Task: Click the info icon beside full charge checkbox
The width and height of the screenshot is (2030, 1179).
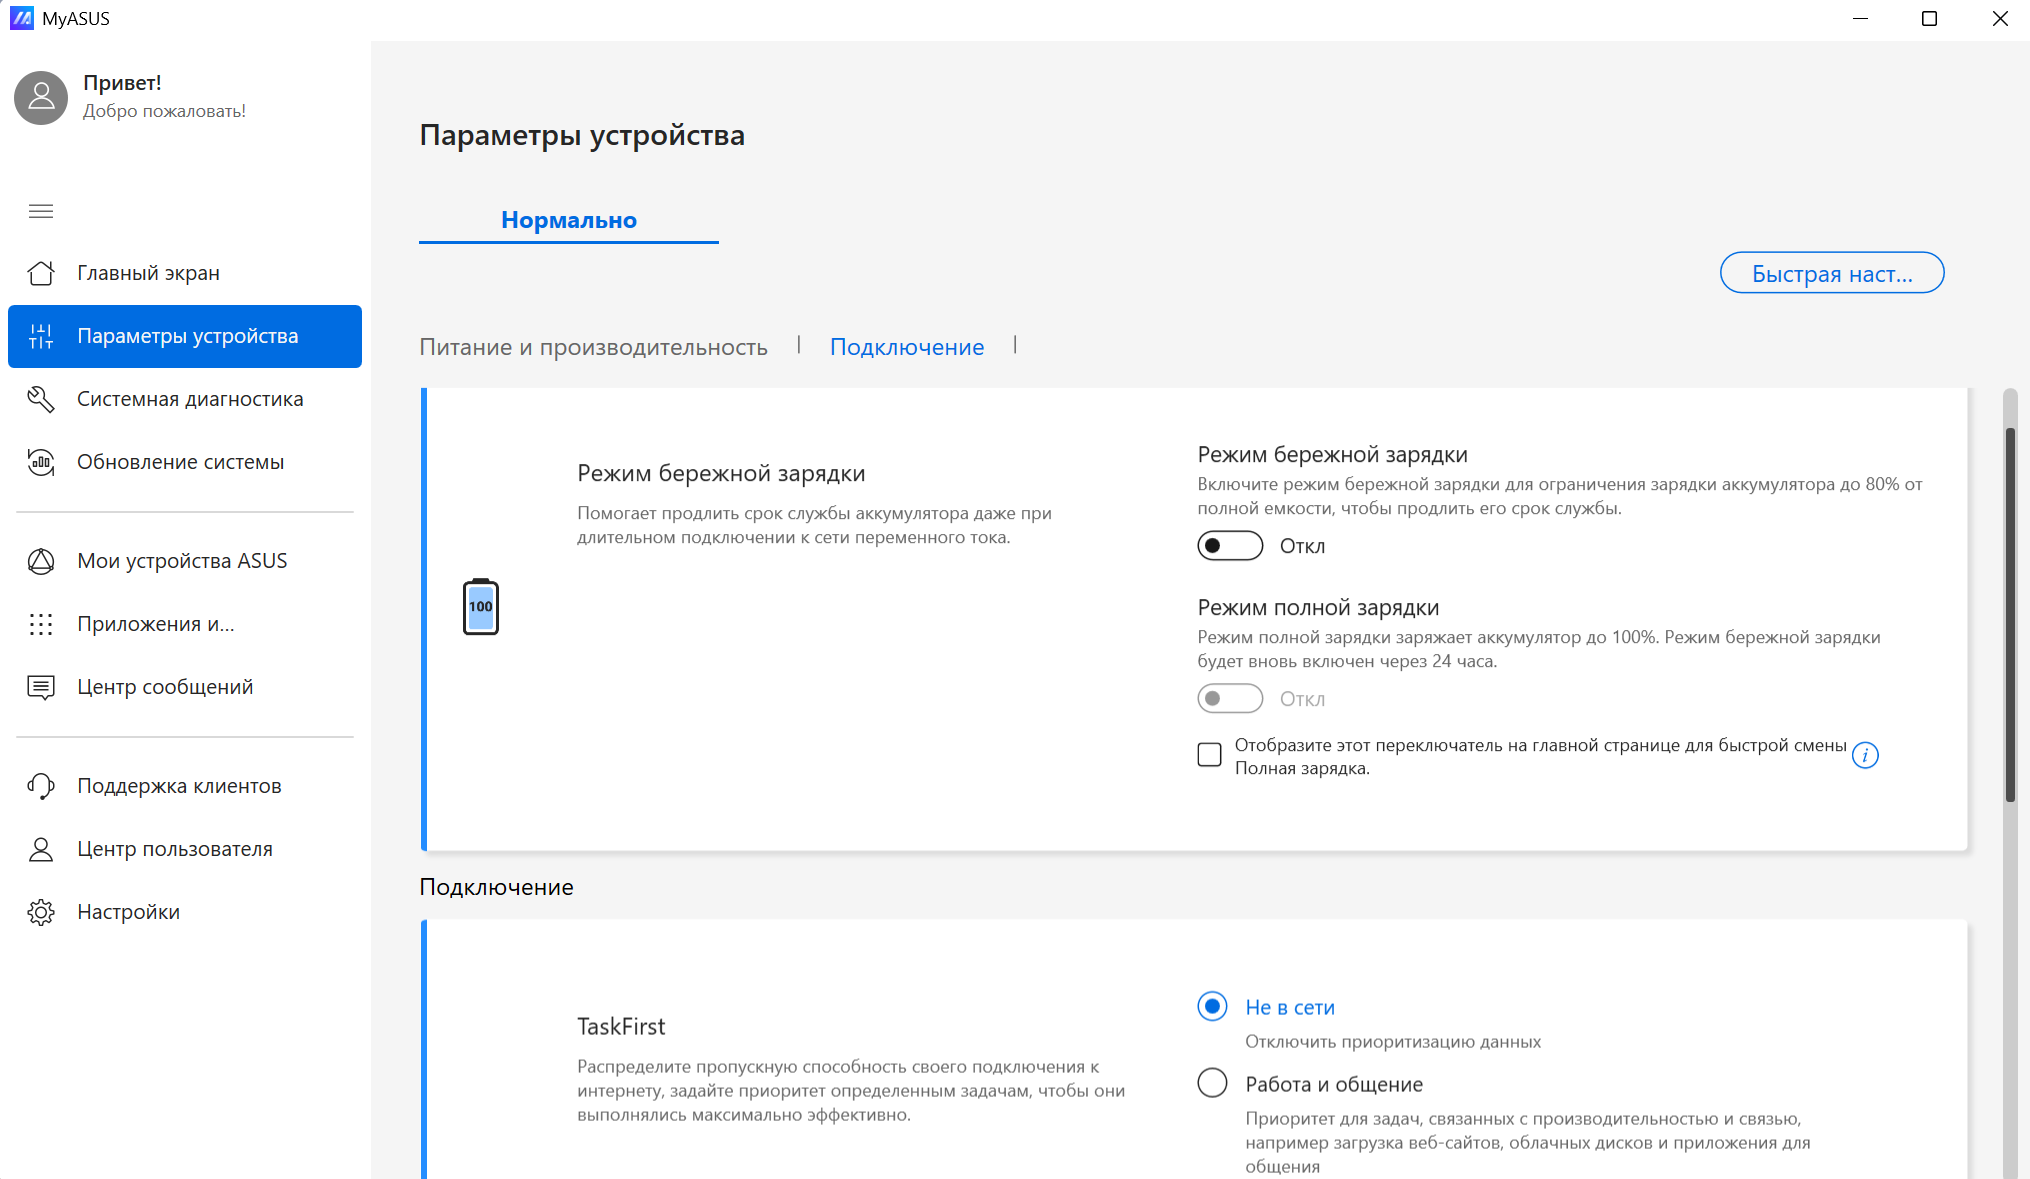Action: click(x=1865, y=756)
